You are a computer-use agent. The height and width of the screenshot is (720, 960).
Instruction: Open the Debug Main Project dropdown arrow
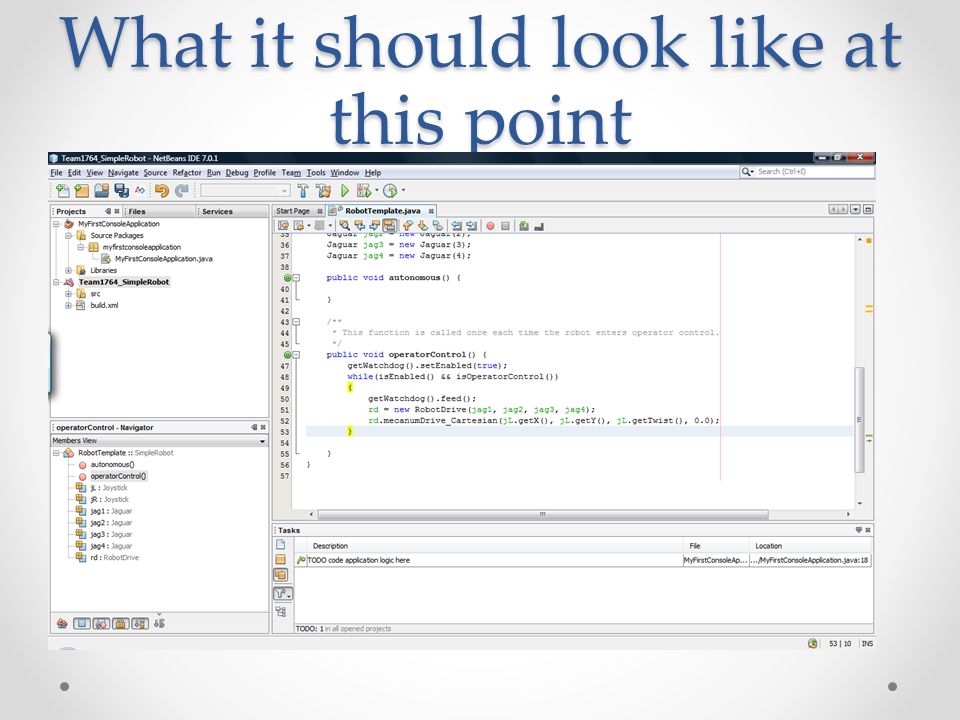pos(377,191)
